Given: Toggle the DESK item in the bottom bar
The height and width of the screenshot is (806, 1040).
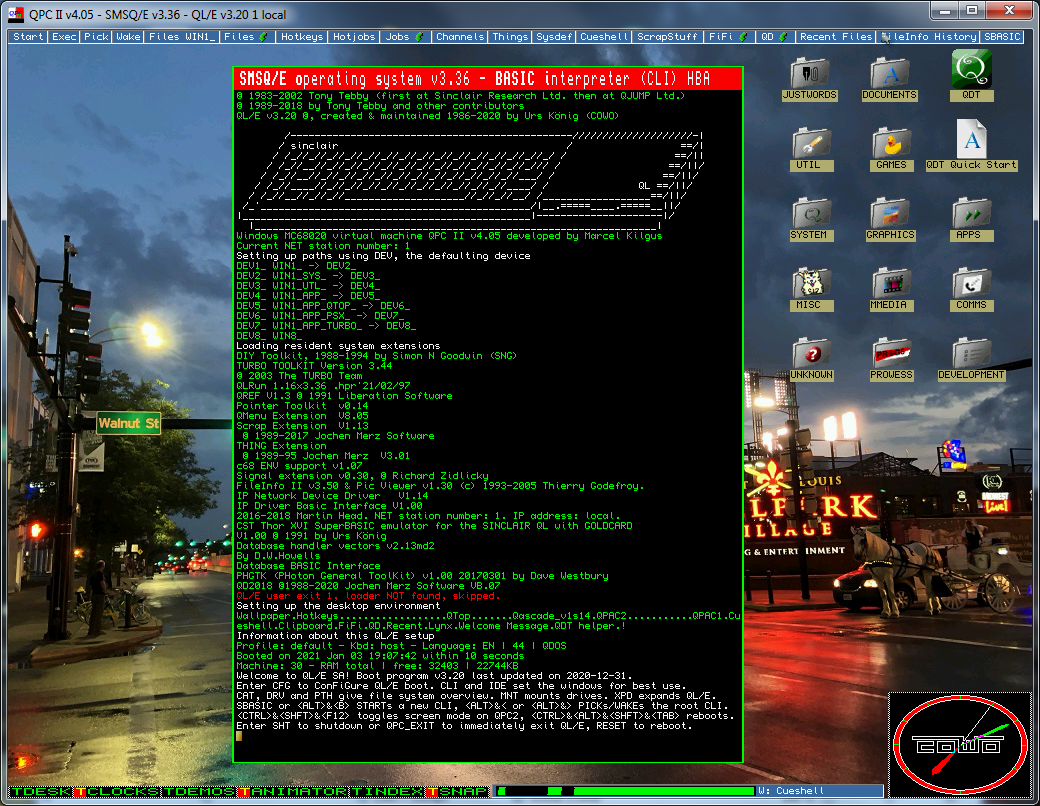Looking at the screenshot, I should tap(41, 791).
